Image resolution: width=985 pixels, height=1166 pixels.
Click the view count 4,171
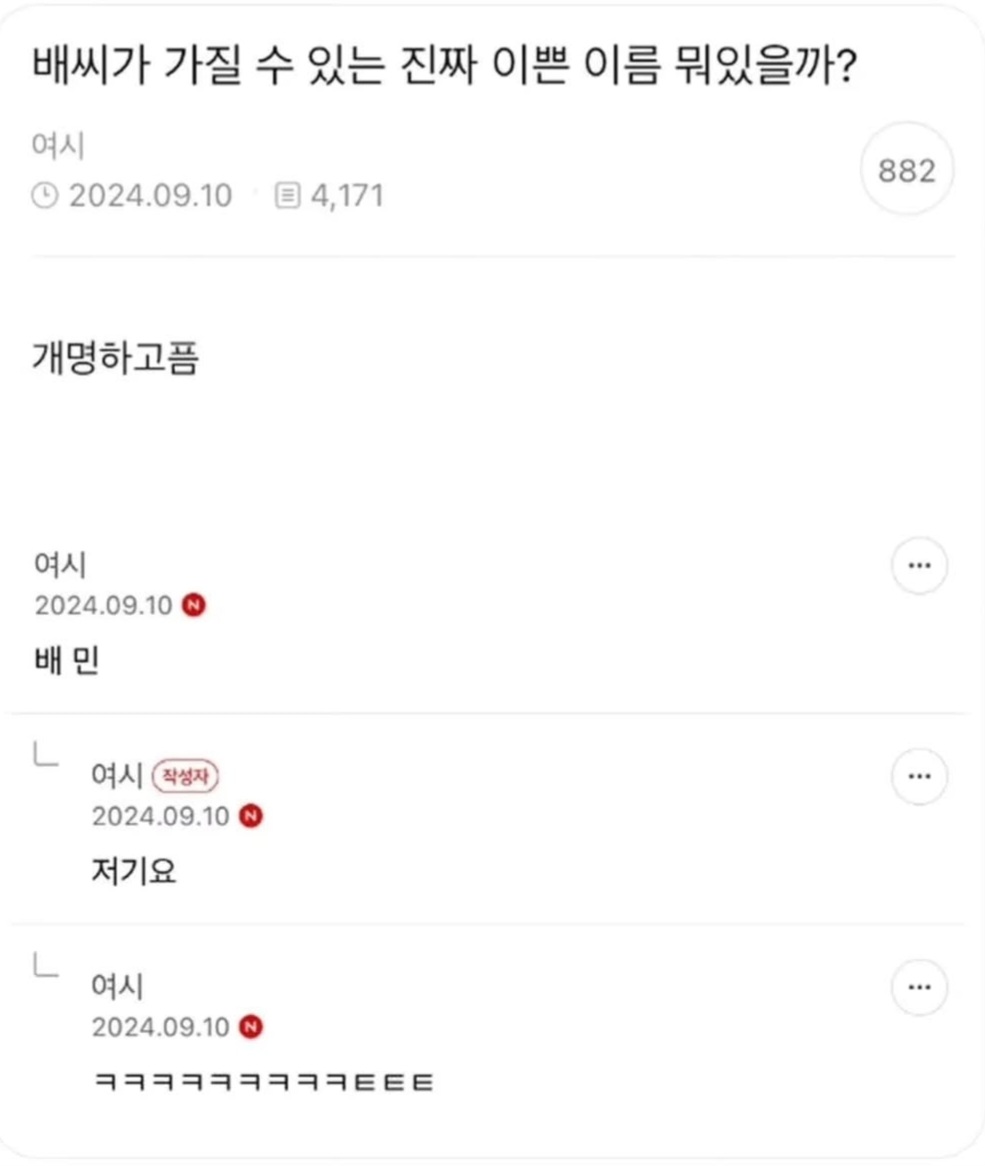[347, 196]
